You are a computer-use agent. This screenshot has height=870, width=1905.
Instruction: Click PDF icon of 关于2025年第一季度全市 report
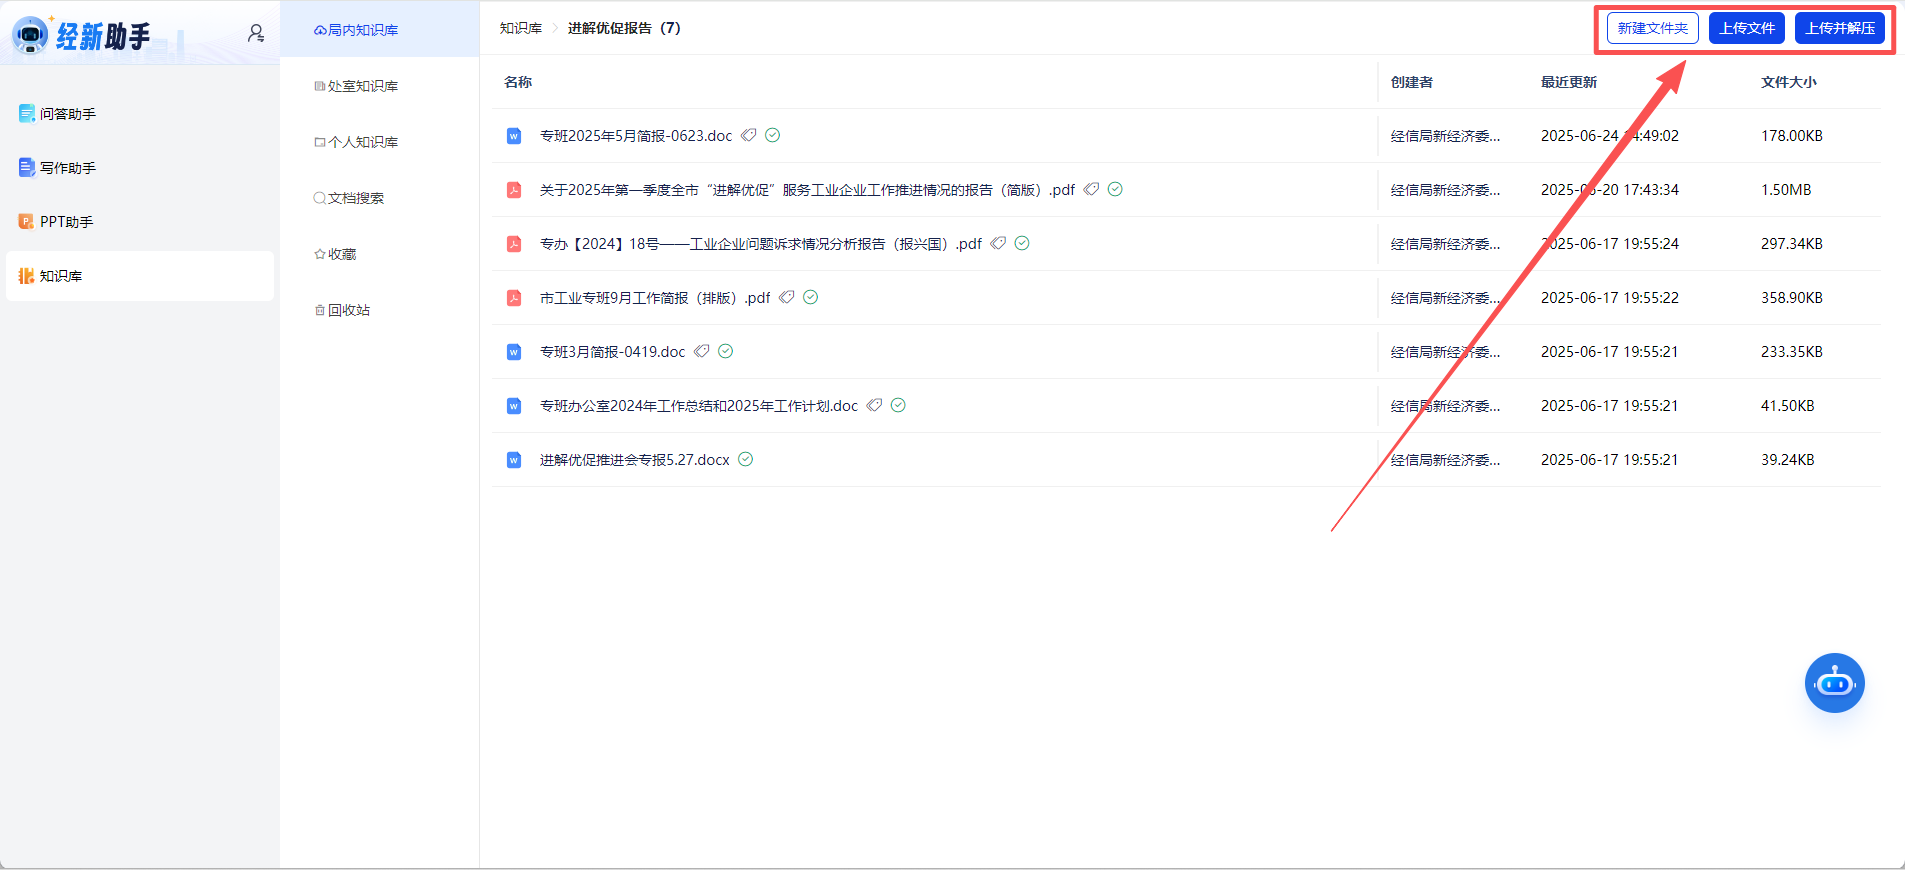tap(514, 190)
